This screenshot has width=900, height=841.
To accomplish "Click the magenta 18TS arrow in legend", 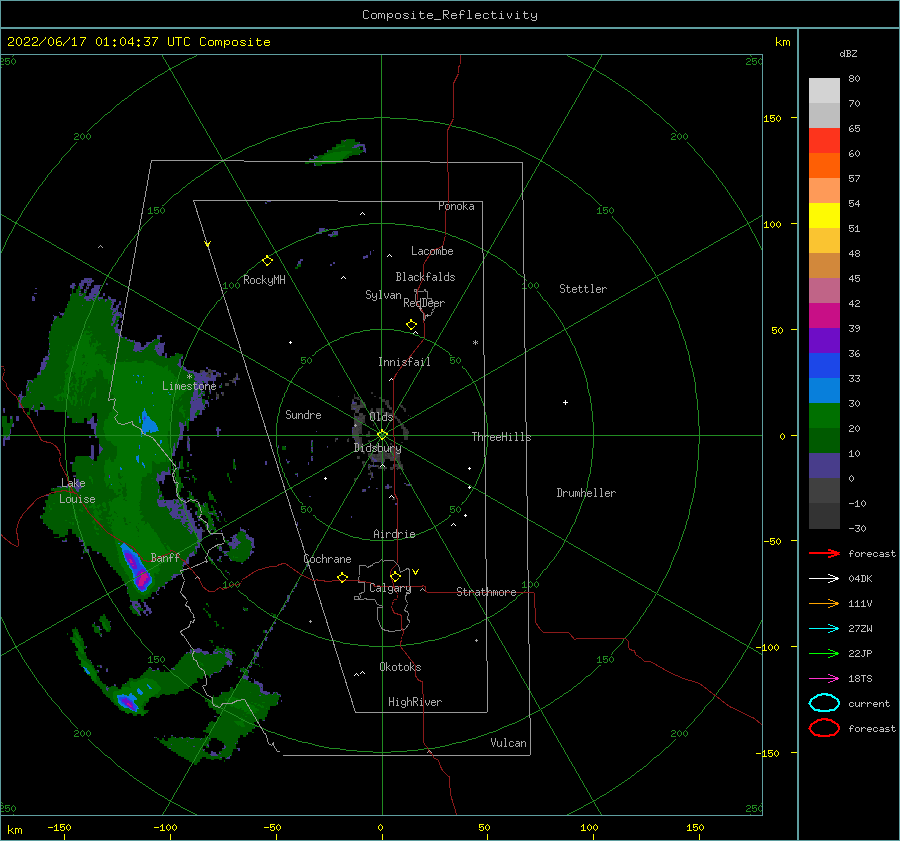I will tap(824, 679).
